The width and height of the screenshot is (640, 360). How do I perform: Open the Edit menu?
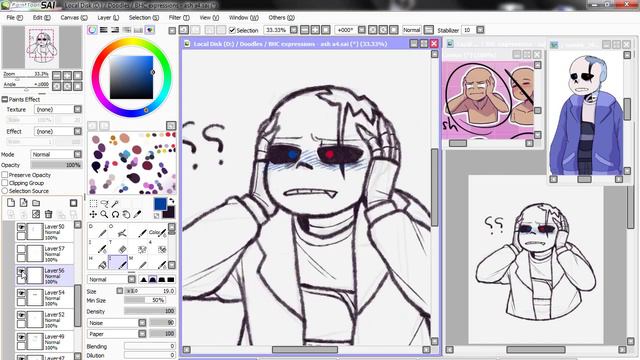[42, 18]
